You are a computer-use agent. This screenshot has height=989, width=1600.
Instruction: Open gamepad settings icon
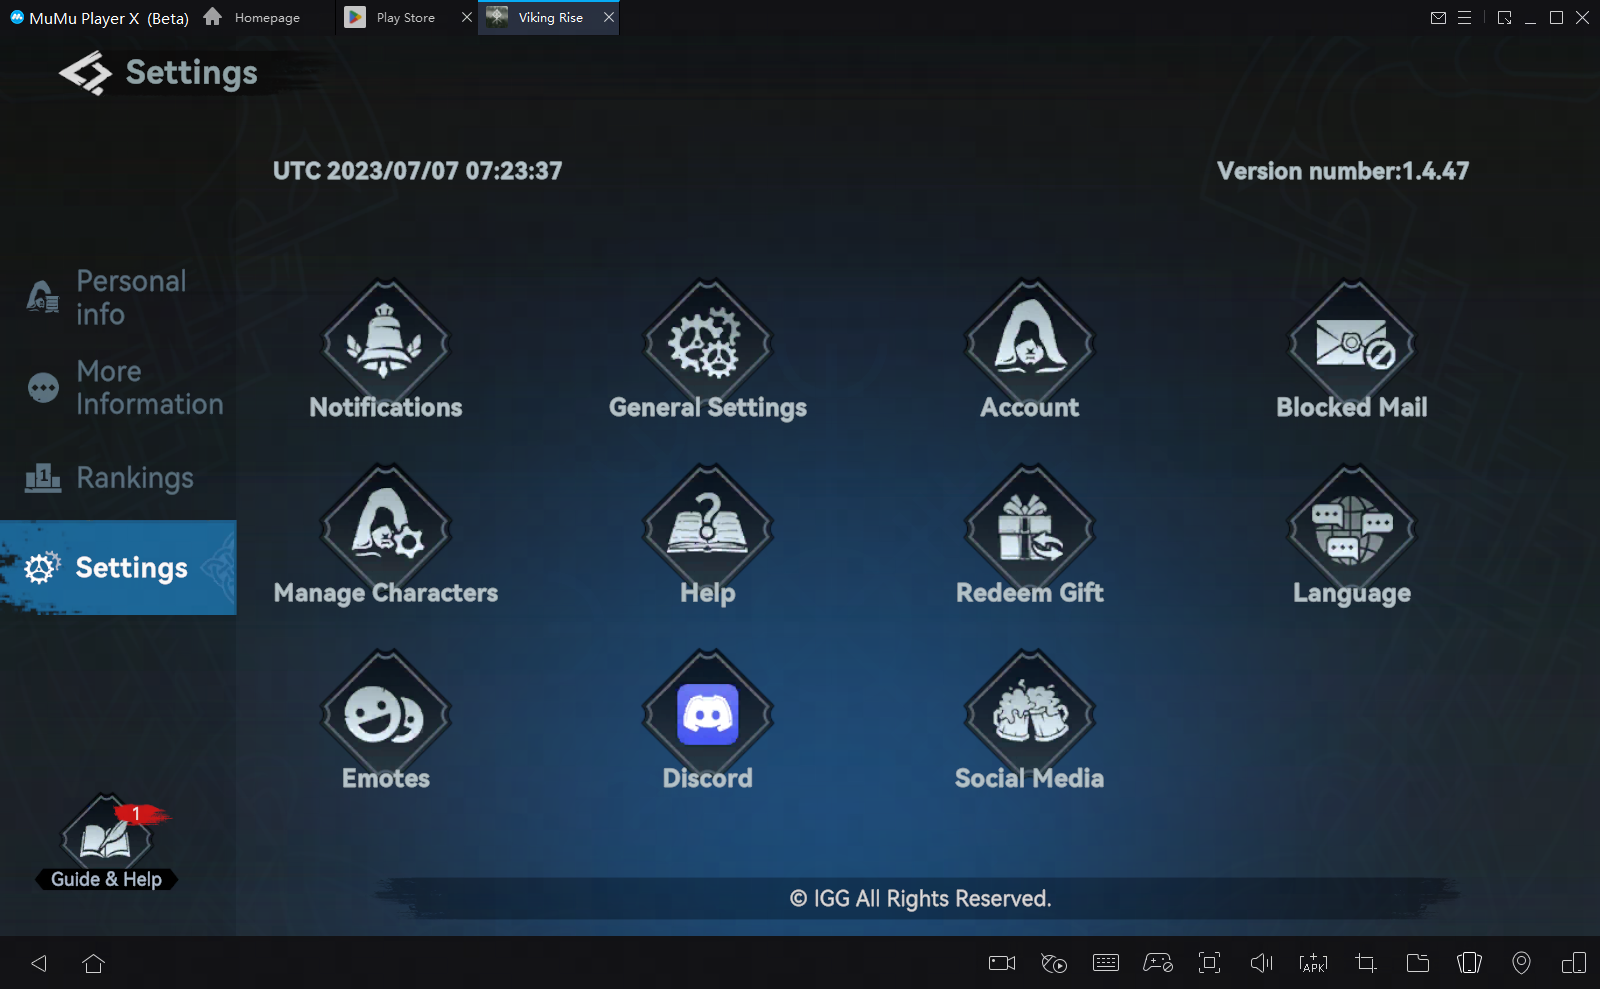[x=1158, y=963]
